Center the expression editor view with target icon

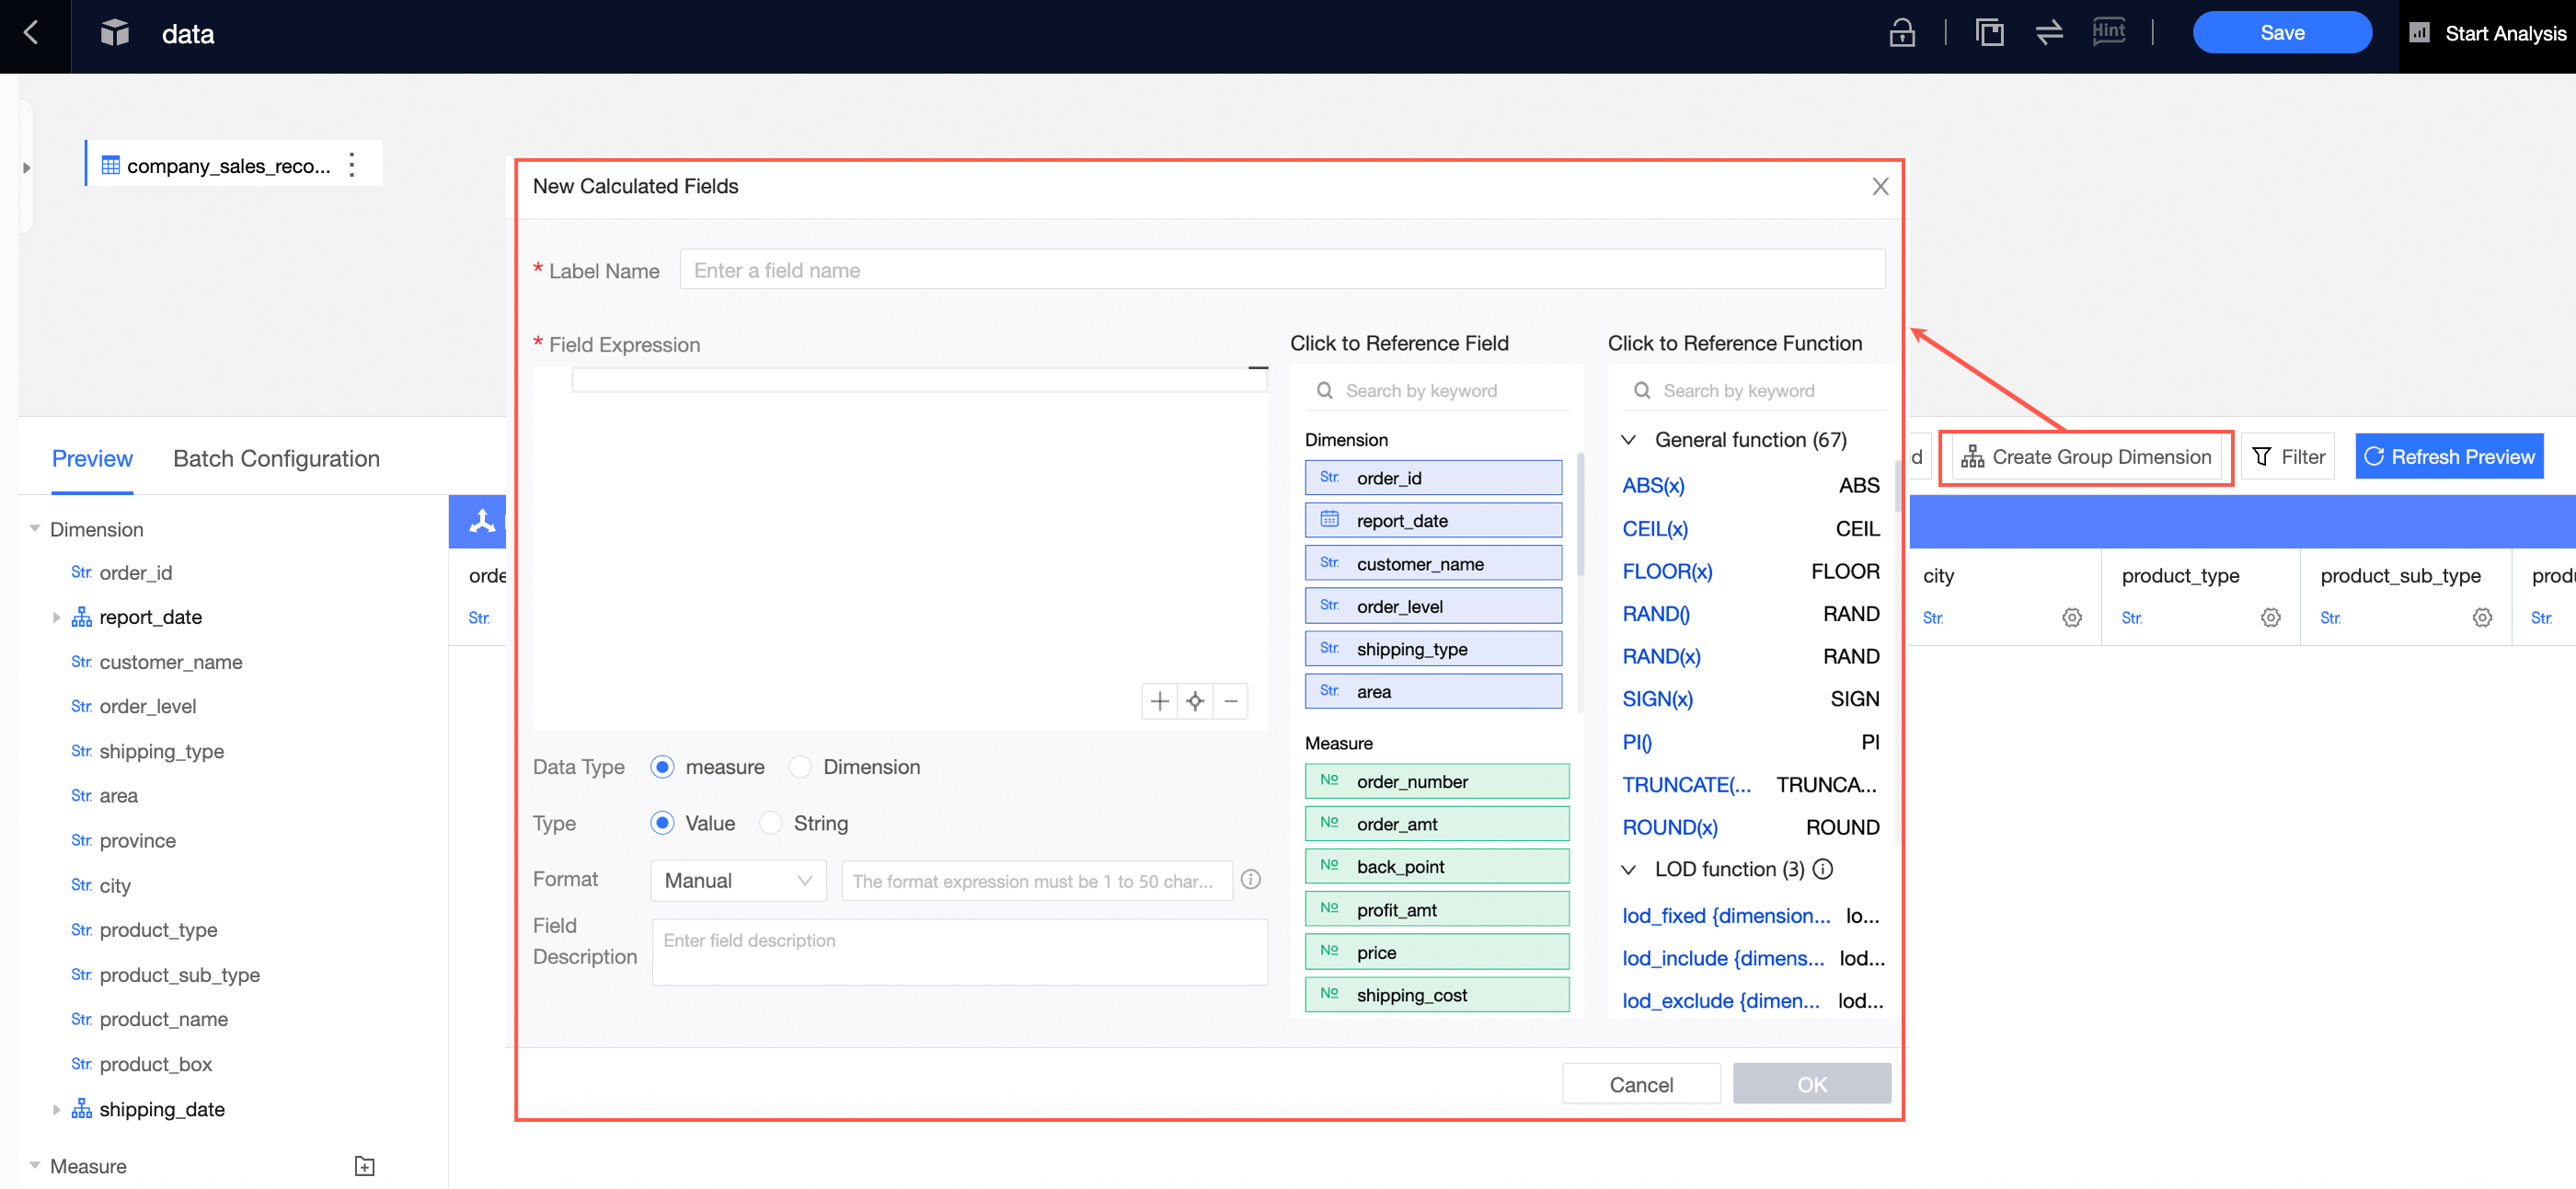pos(1195,701)
